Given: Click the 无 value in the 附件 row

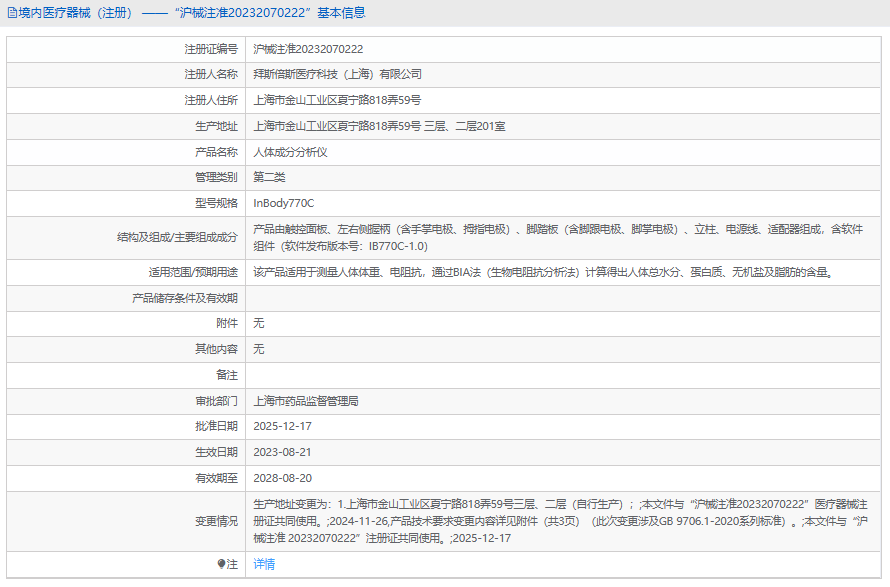Looking at the screenshot, I should (x=259, y=323).
